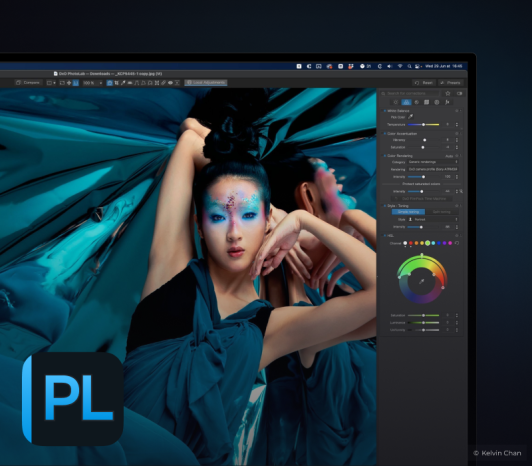Click the Auto label in Color Rendering

[x=449, y=156]
